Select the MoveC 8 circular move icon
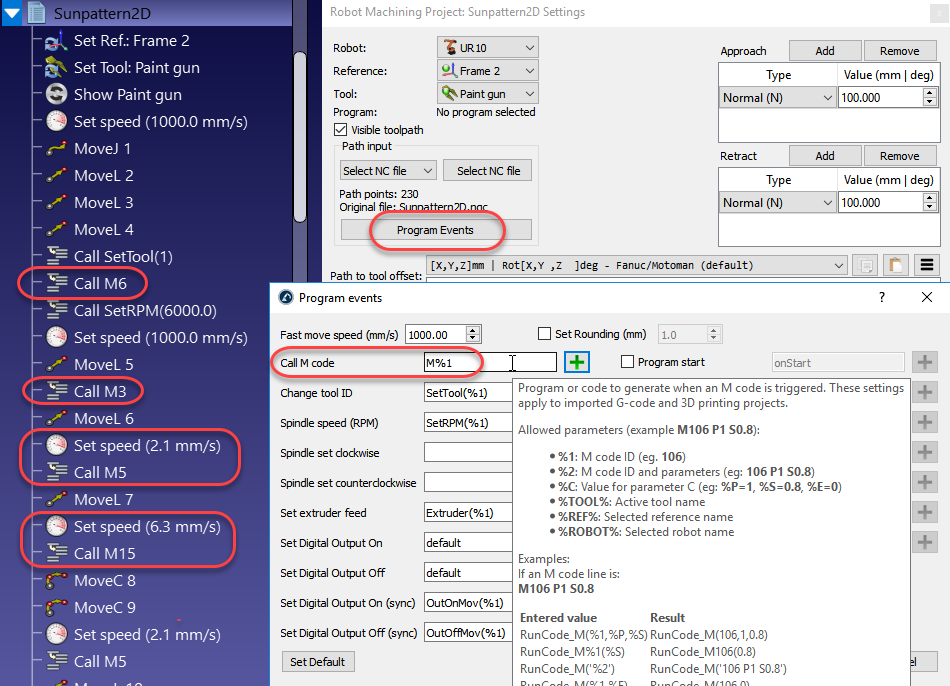The height and width of the screenshot is (686, 950). (56, 581)
